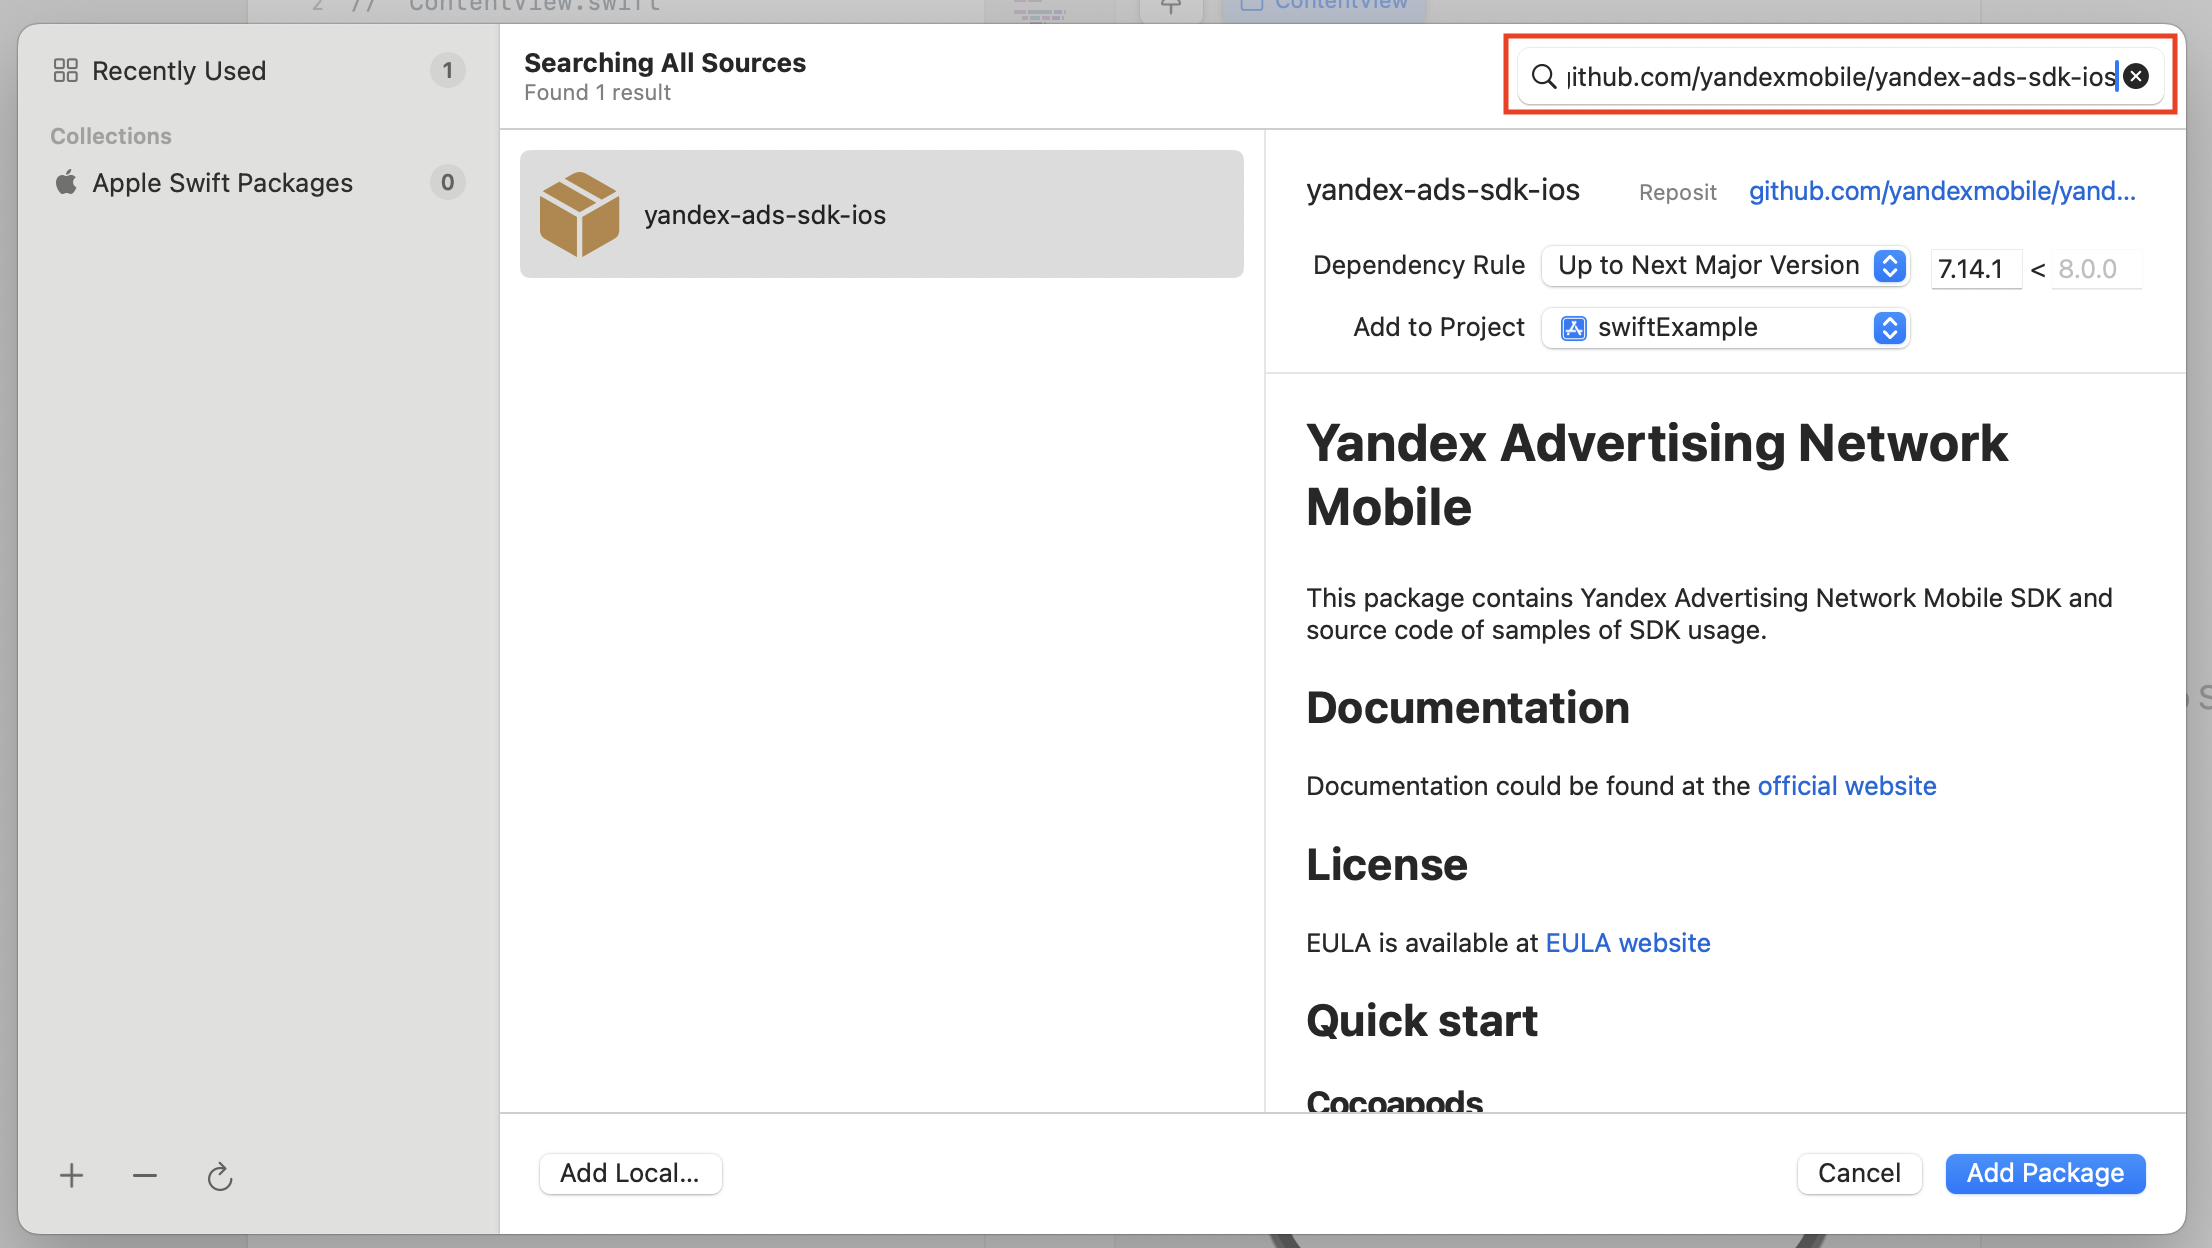Open the github.com/yandexmobile repository link

point(1941,191)
